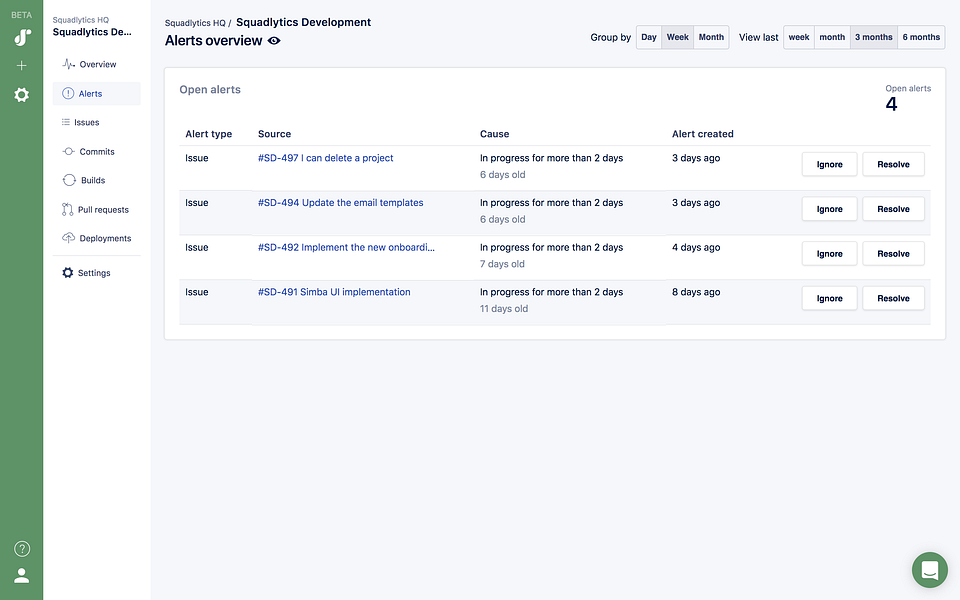Click the open alerts count 4
This screenshot has width=960, height=600.
pyautogui.click(x=891, y=104)
